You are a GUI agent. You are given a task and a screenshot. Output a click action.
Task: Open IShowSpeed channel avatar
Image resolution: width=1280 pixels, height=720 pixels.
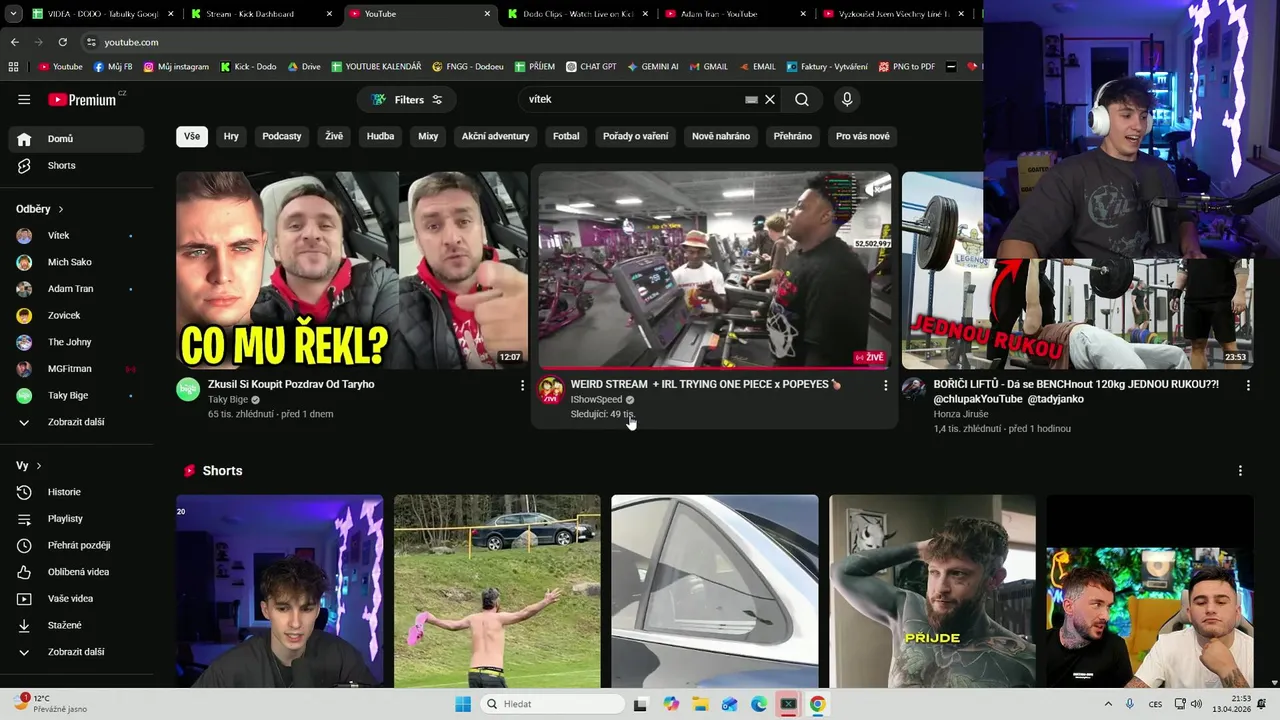coord(551,390)
